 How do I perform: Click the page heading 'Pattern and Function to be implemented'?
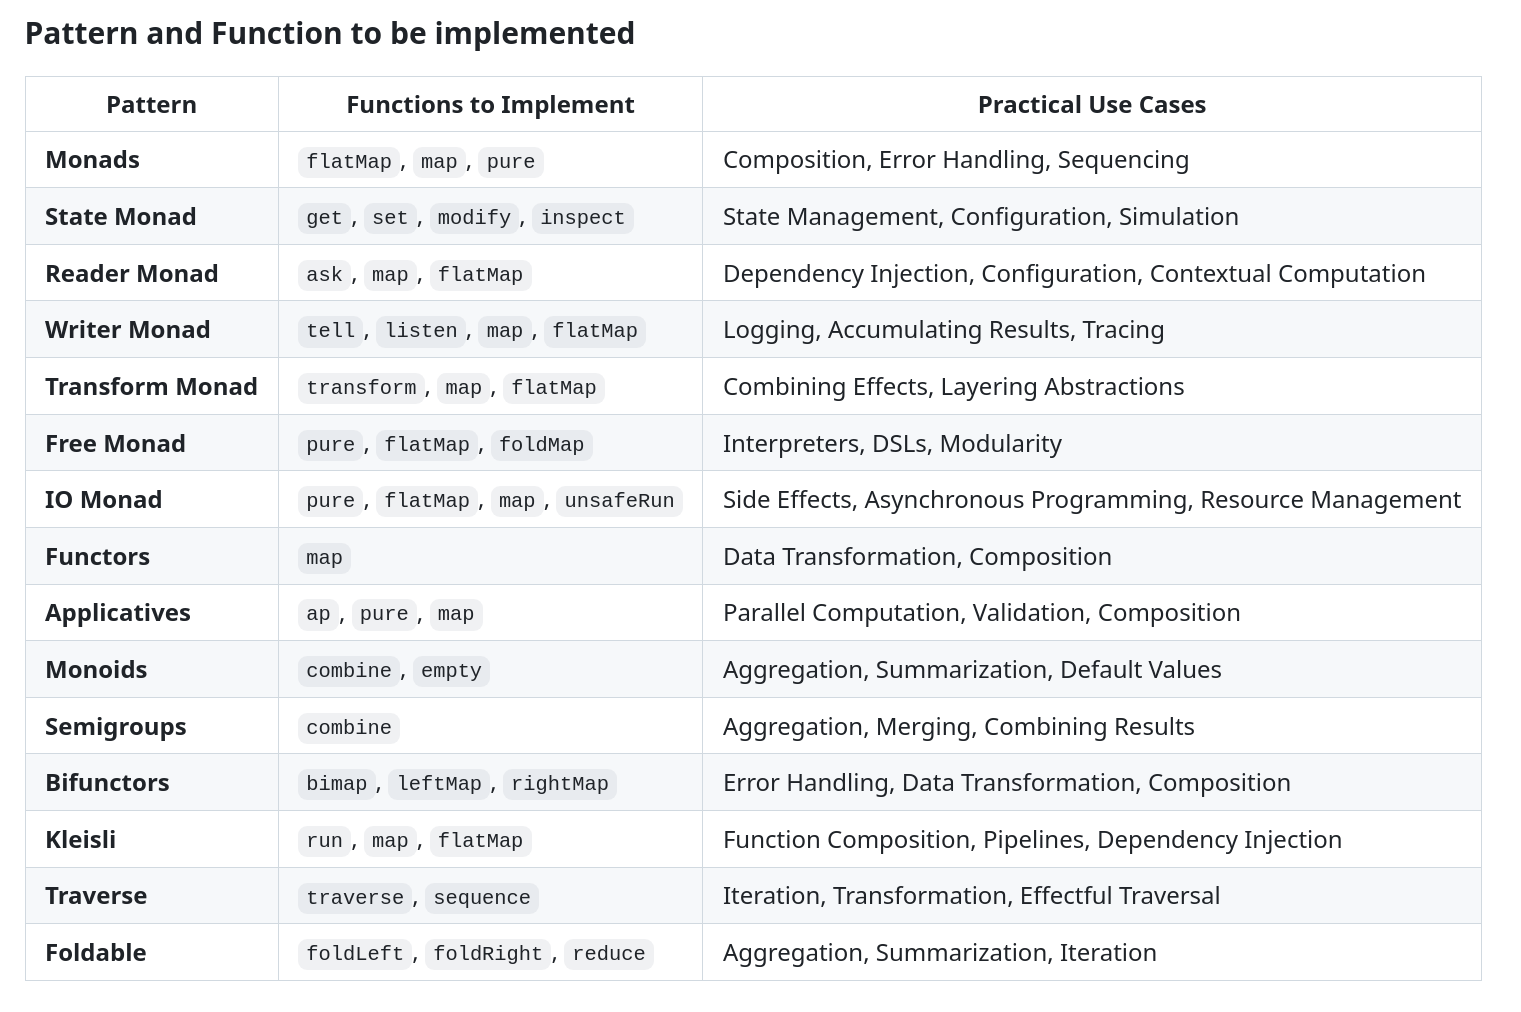pos(330,34)
